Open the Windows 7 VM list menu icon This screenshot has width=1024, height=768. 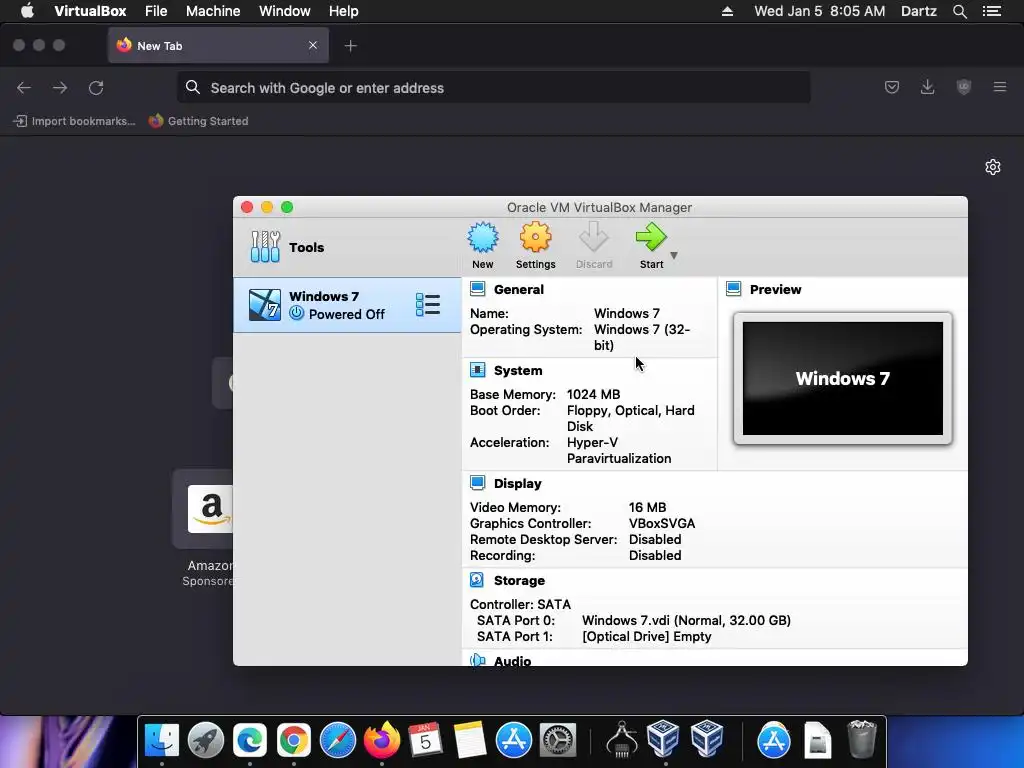tap(428, 305)
